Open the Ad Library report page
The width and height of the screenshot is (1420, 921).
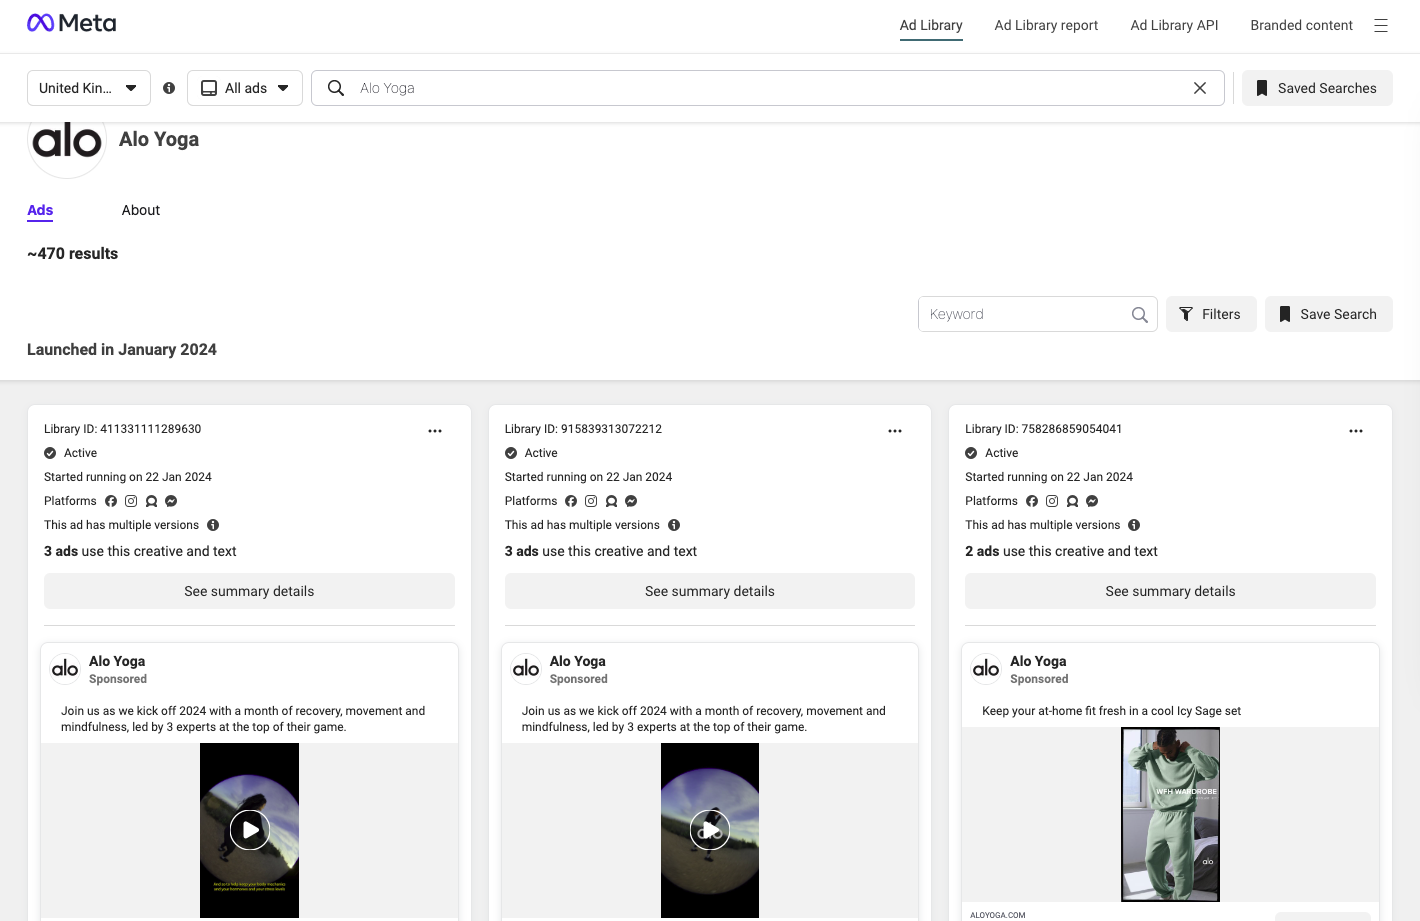[1046, 25]
